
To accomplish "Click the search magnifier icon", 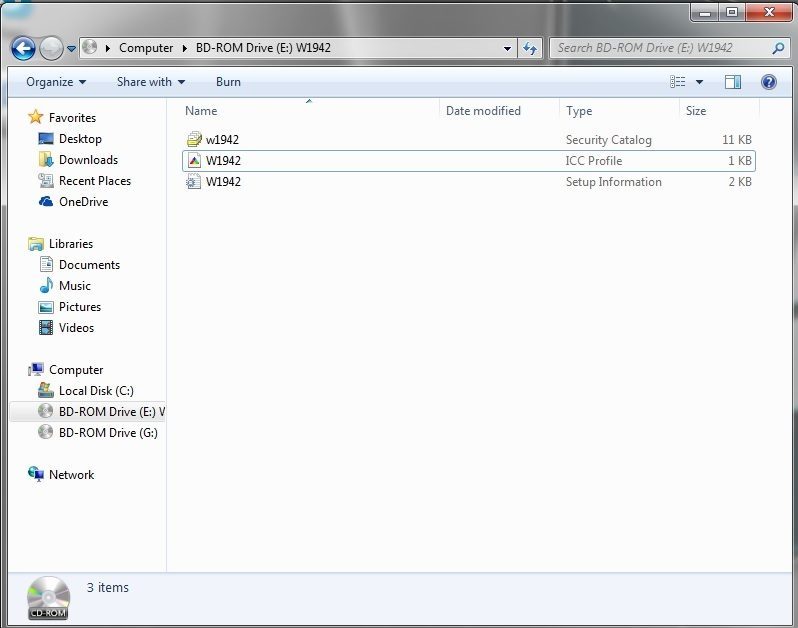I will point(778,48).
